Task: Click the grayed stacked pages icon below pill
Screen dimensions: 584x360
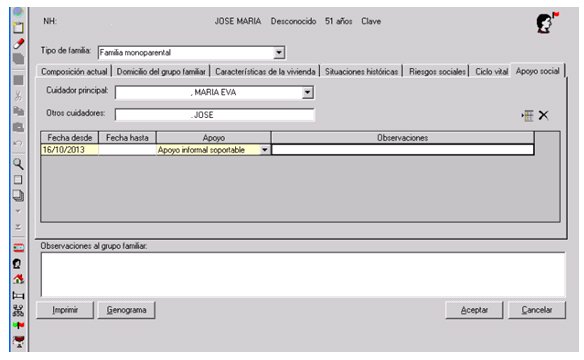Action: click(x=18, y=58)
